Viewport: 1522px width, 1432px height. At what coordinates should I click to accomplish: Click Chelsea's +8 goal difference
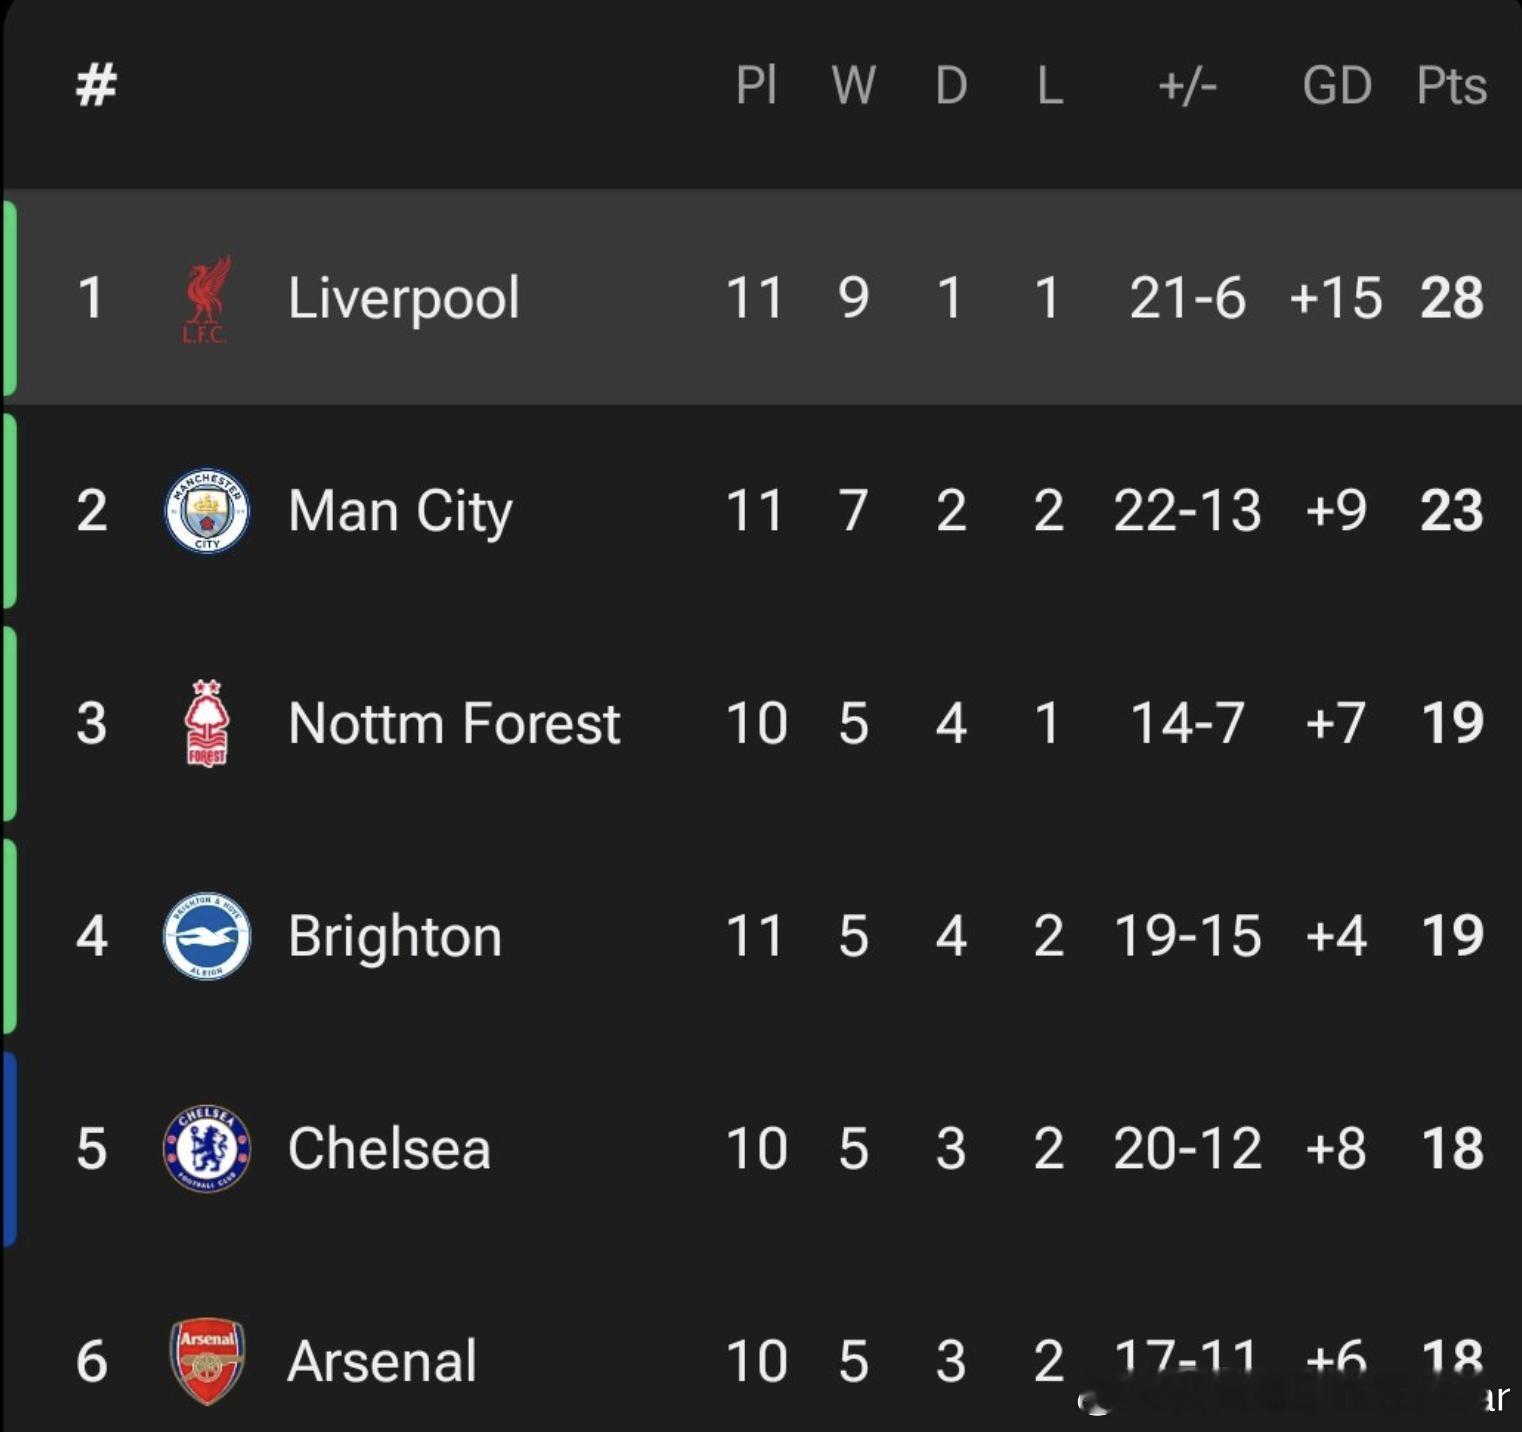point(1336,1148)
